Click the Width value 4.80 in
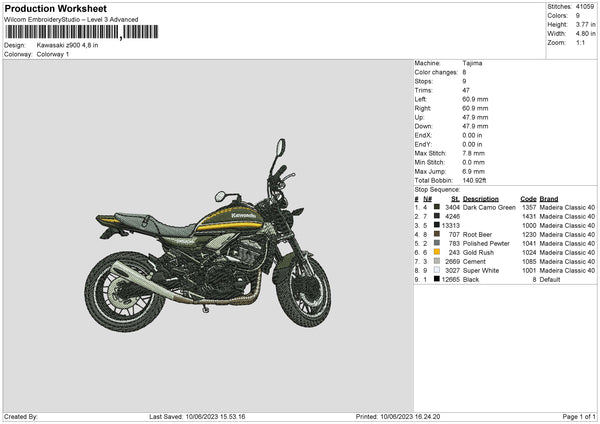Image resolution: width=600 pixels, height=424 pixels. click(x=585, y=34)
